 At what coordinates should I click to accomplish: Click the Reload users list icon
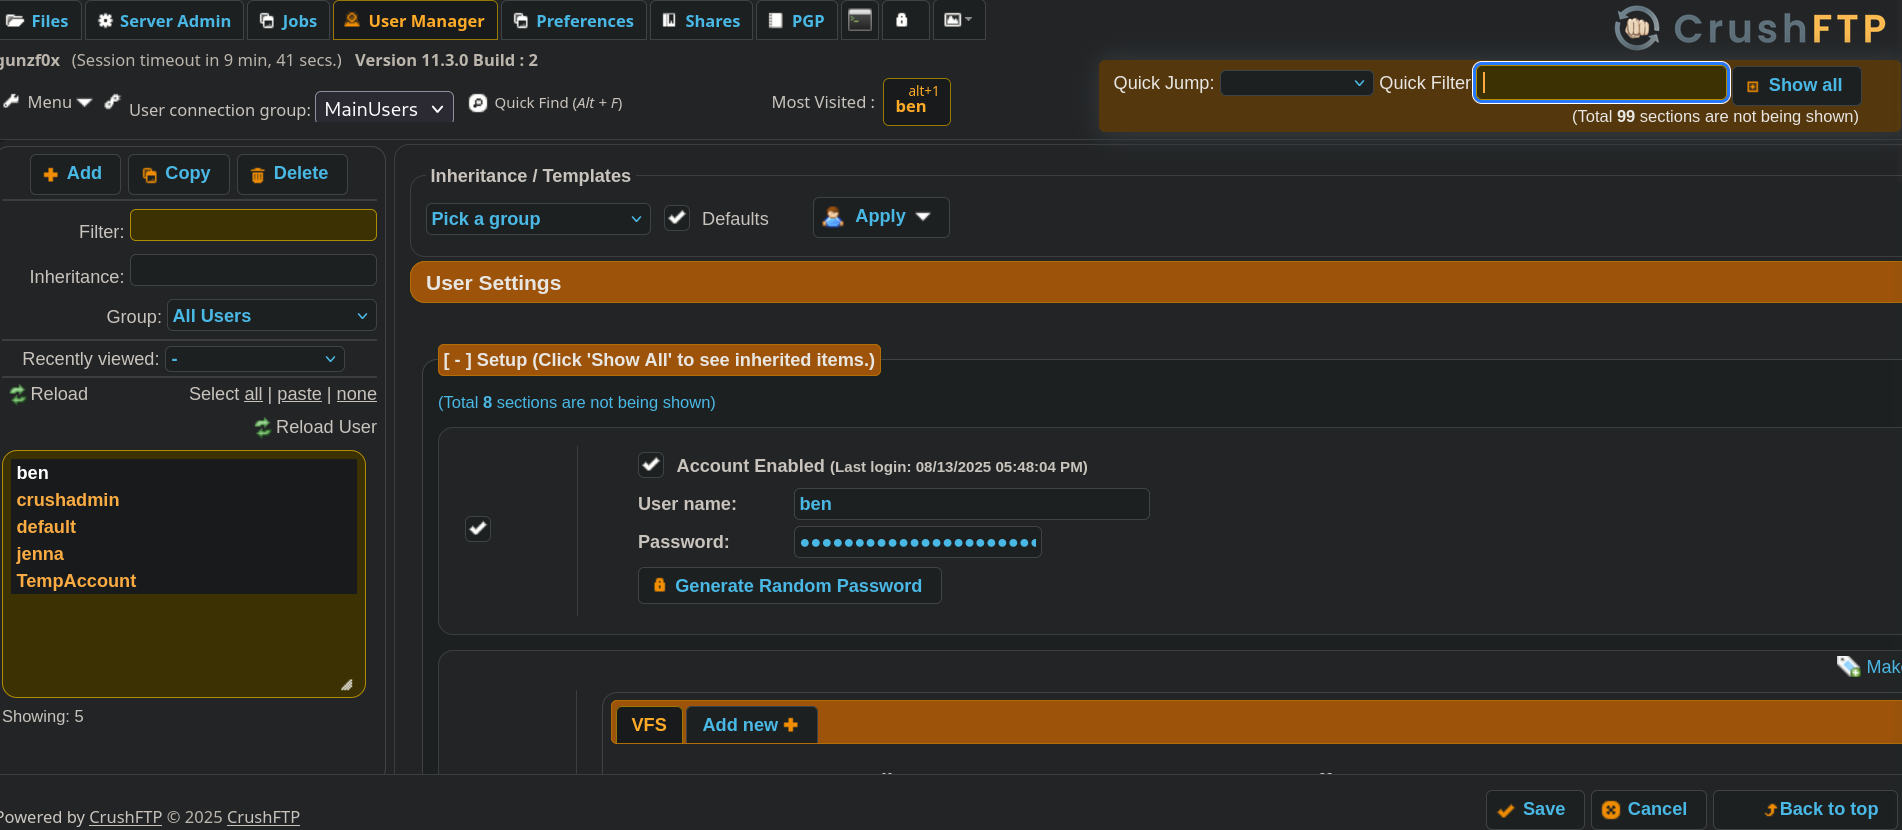tap(18, 394)
